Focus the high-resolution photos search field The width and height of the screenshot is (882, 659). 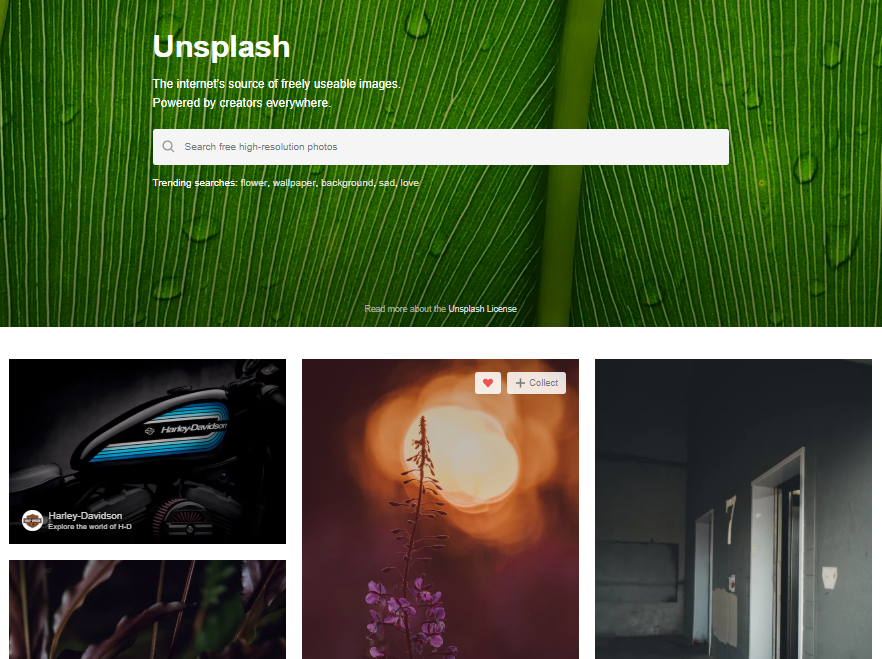440,147
